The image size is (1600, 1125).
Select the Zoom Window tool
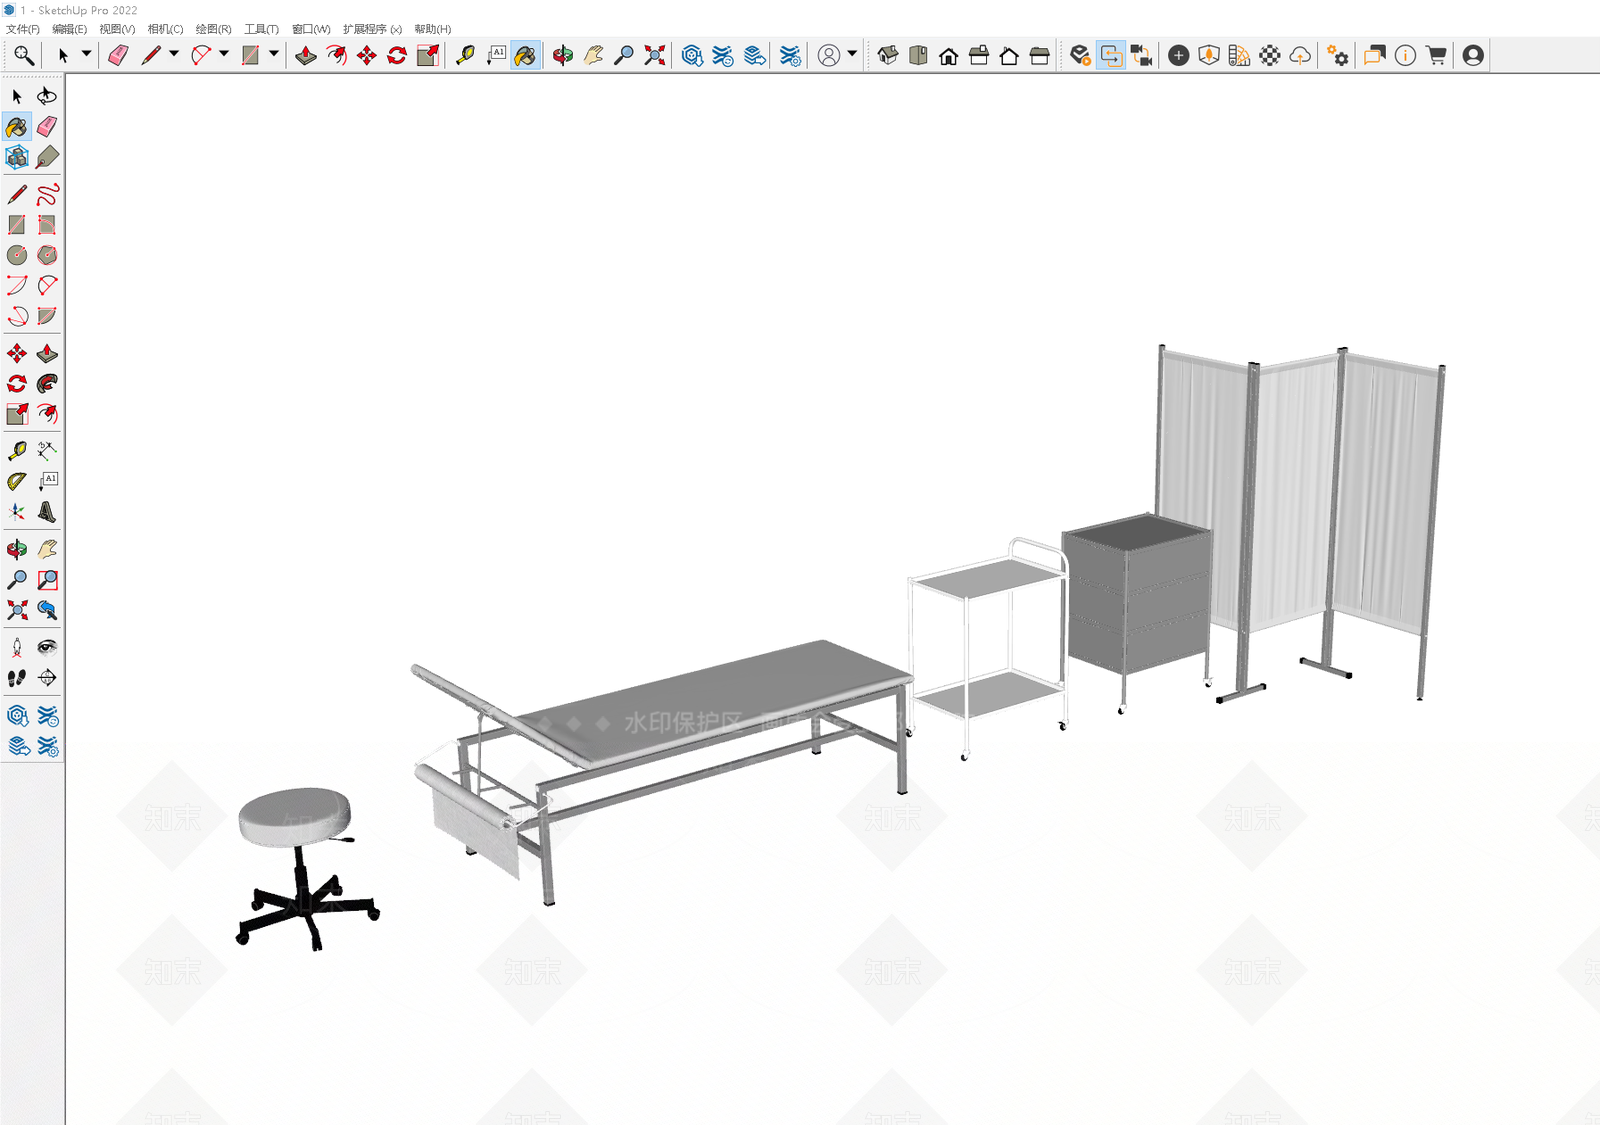tap(47, 580)
